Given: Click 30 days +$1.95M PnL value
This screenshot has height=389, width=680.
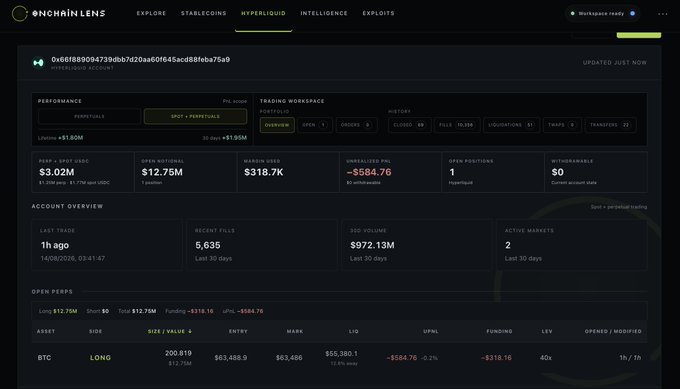Looking at the screenshot, I should (x=234, y=138).
